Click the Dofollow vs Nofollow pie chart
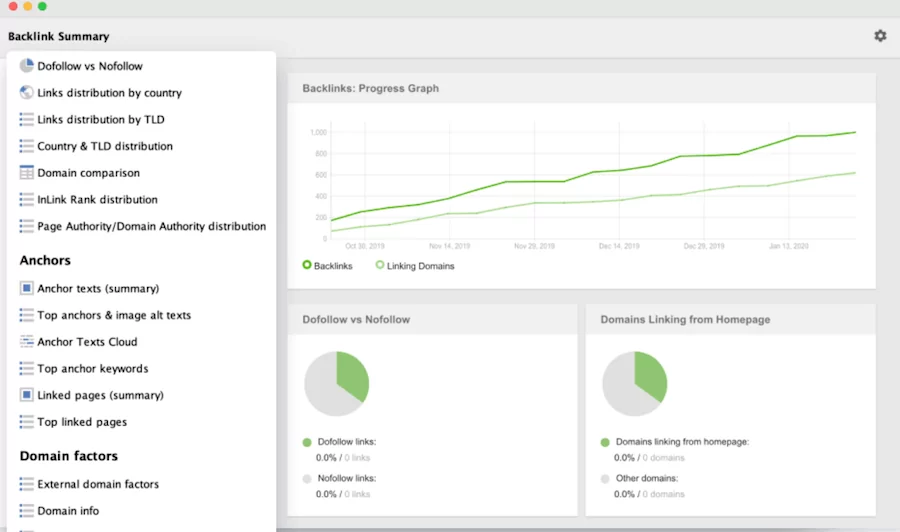900x532 pixels. [336, 383]
